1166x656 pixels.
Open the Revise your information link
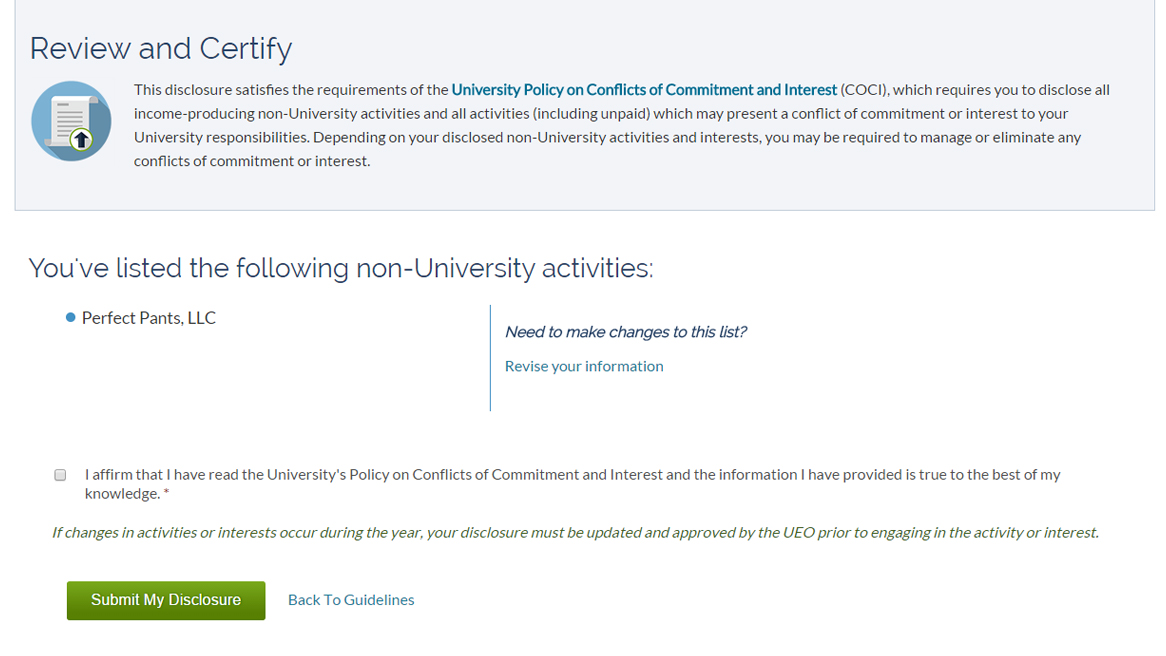[x=584, y=366]
